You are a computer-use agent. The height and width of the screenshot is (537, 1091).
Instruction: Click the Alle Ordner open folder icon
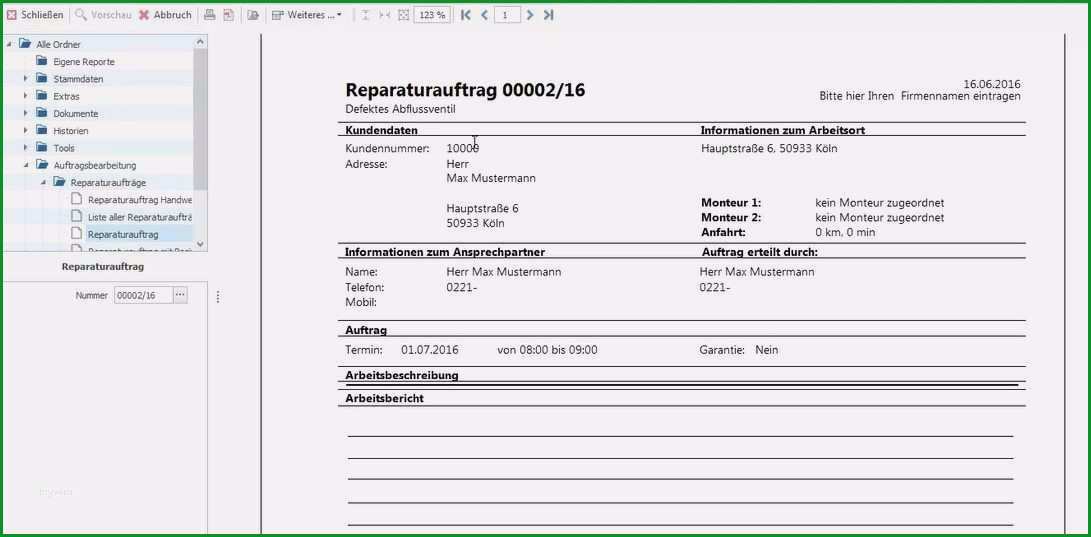[24, 44]
